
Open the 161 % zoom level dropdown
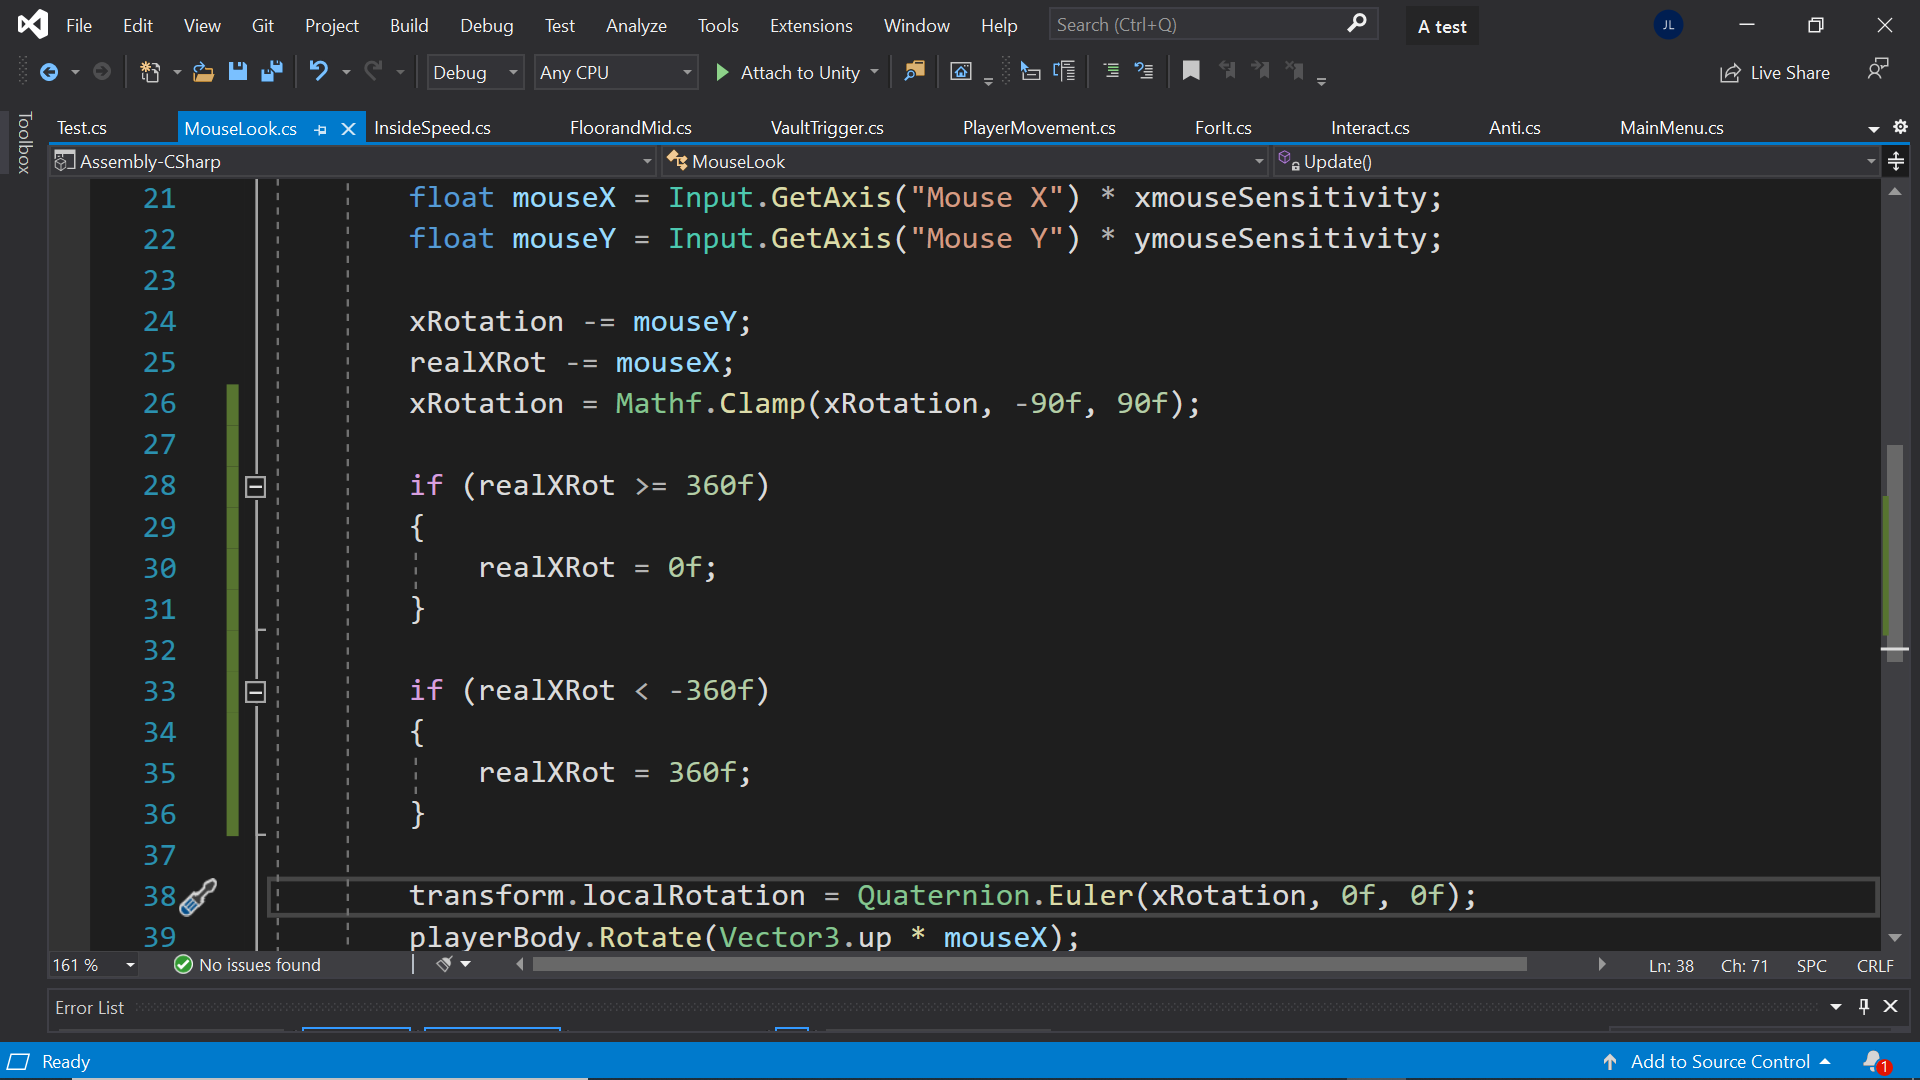tap(95, 965)
